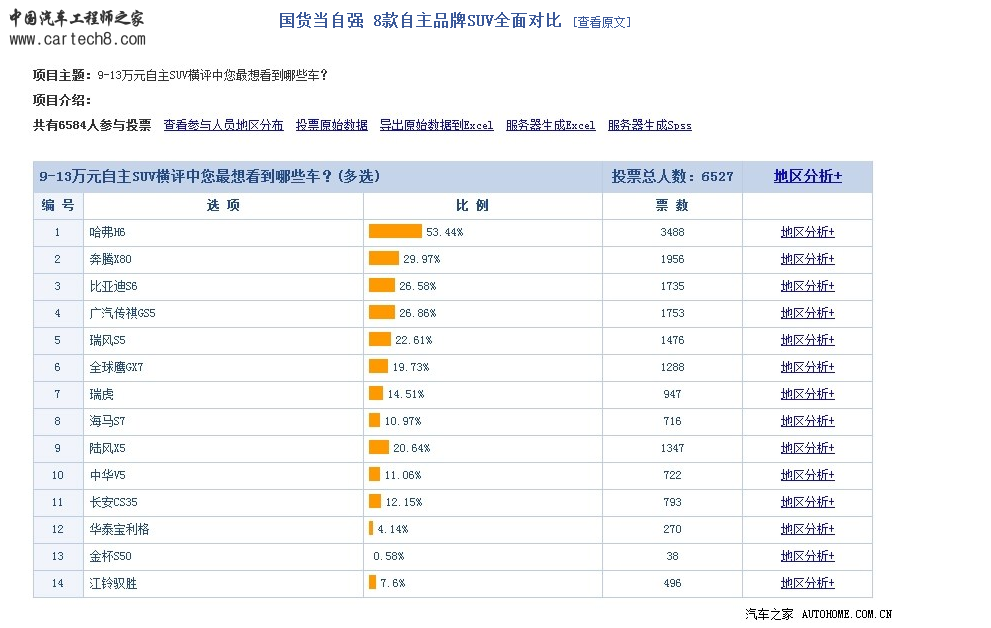The height and width of the screenshot is (628, 991).
Task: Click the 29.97% percentage value
Action: [x=422, y=259]
